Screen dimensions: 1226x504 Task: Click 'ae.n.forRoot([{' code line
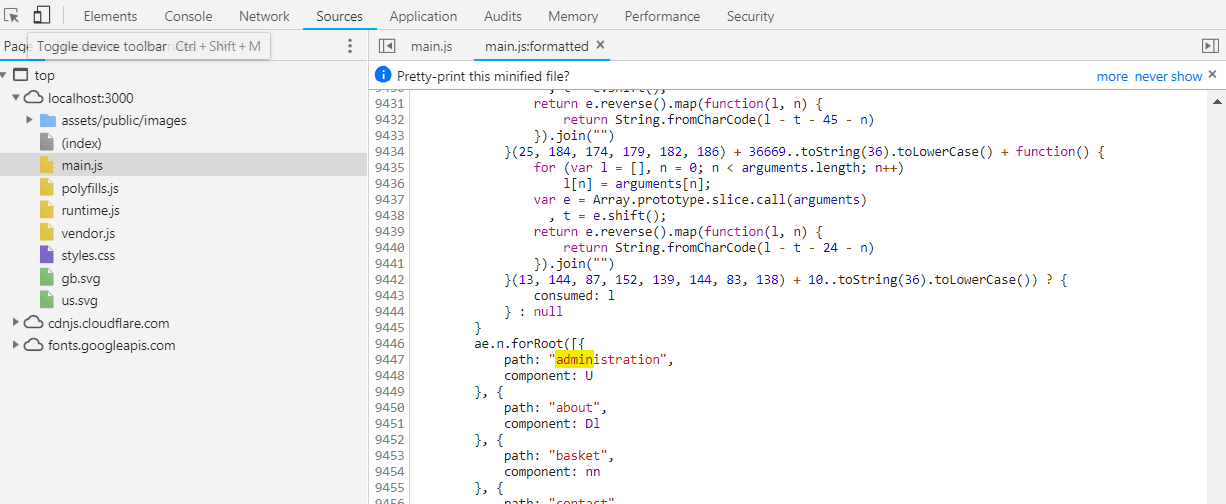529,343
